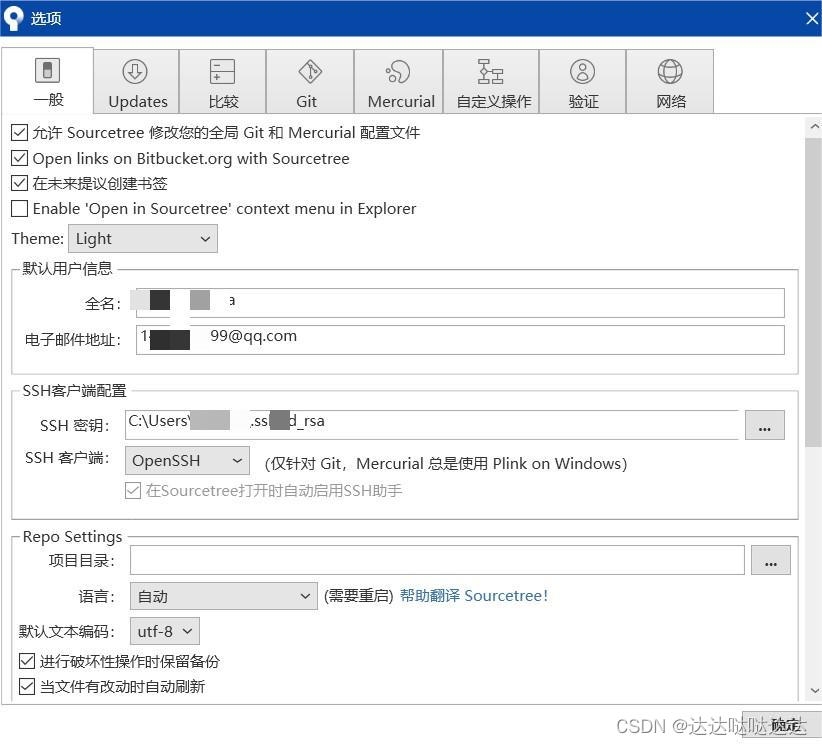Click the 电子邮件地址 email input field
This screenshot has height=745, width=822.
pos(460,340)
